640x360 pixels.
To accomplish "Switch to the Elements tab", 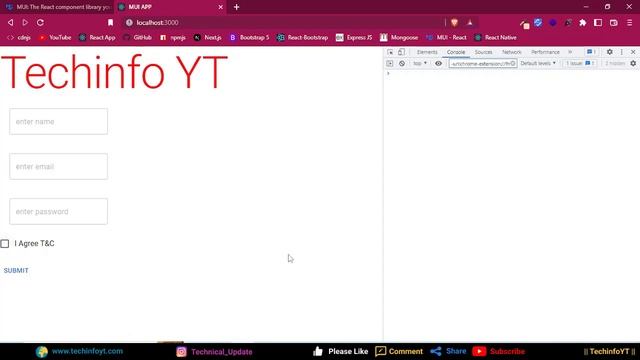I will (x=427, y=52).
